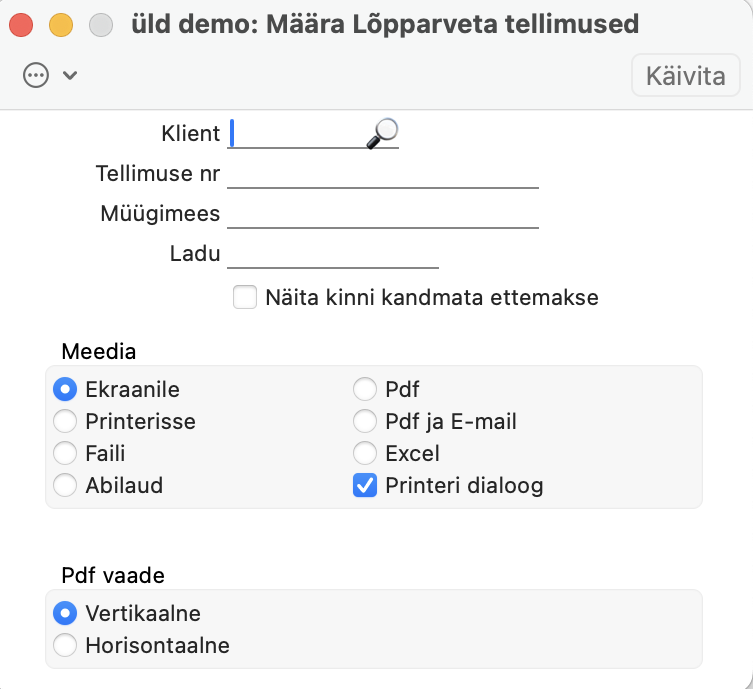Choose Printerisse as output media

point(65,421)
